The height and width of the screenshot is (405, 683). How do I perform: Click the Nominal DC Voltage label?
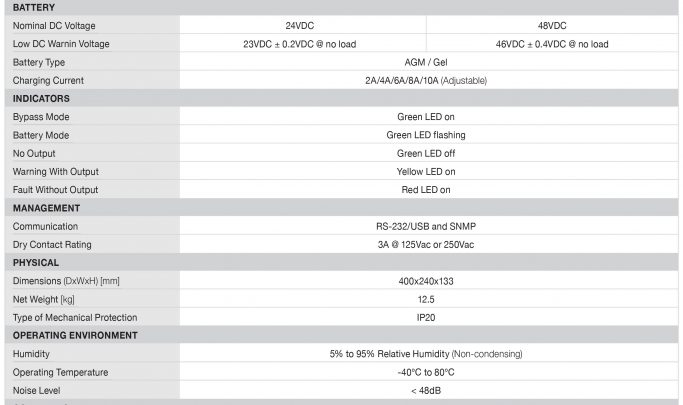(54, 26)
